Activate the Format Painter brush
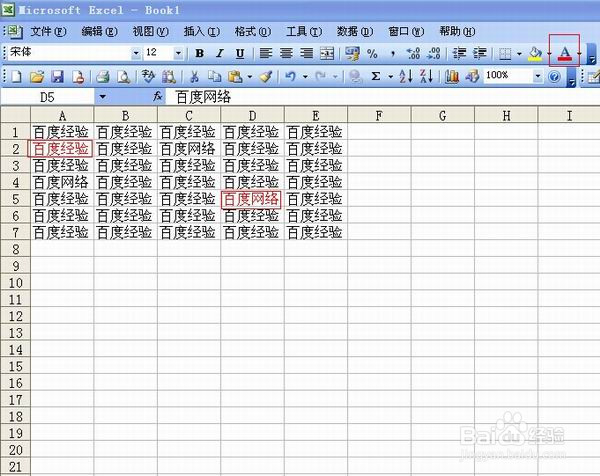 pos(266,77)
